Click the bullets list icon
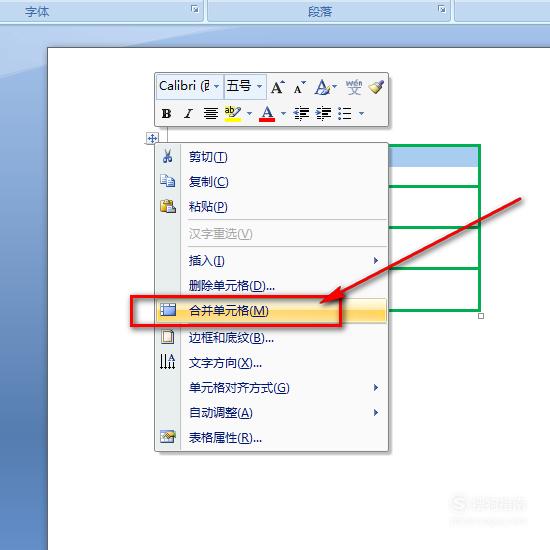 pos(345,113)
